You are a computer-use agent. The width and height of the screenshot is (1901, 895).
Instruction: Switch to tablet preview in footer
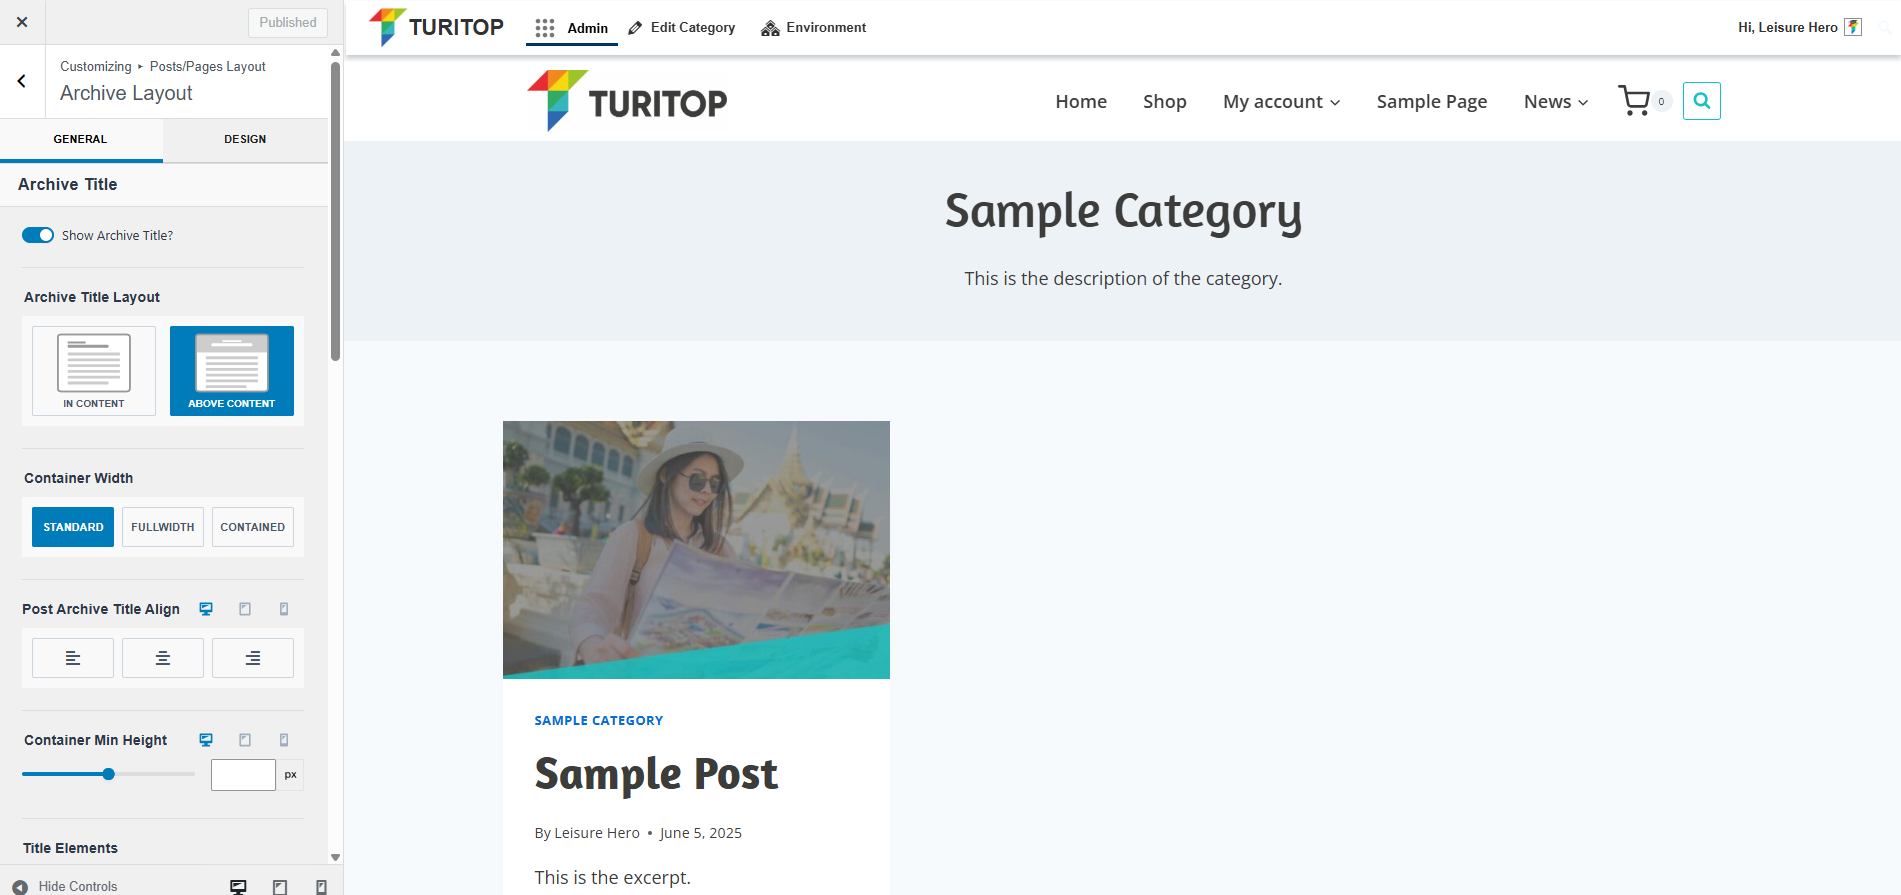(280, 887)
